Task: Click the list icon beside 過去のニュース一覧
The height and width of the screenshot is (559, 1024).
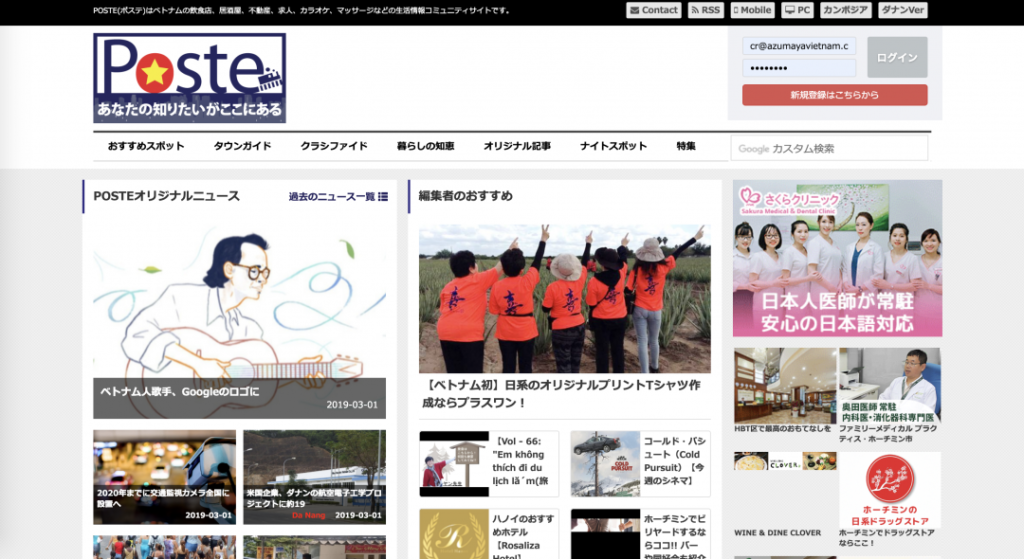Action: (x=383, y=197)
